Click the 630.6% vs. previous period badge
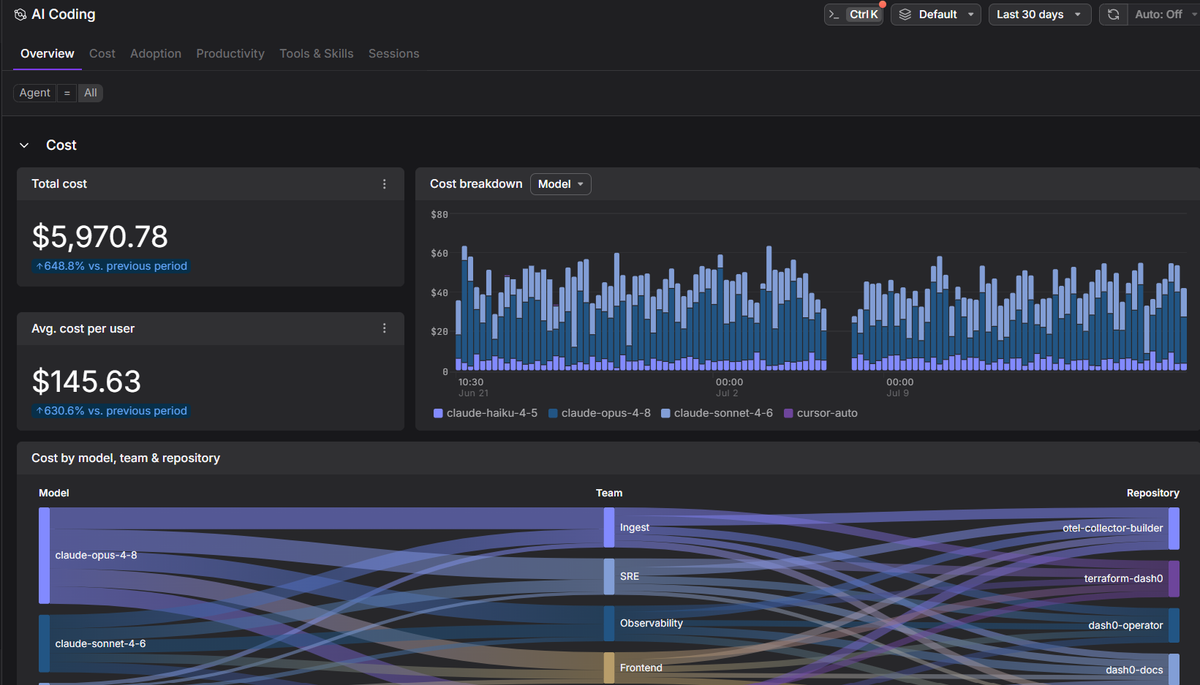Screen dimensions: 1200x685 pyautogui.click(x=110, y=410)
